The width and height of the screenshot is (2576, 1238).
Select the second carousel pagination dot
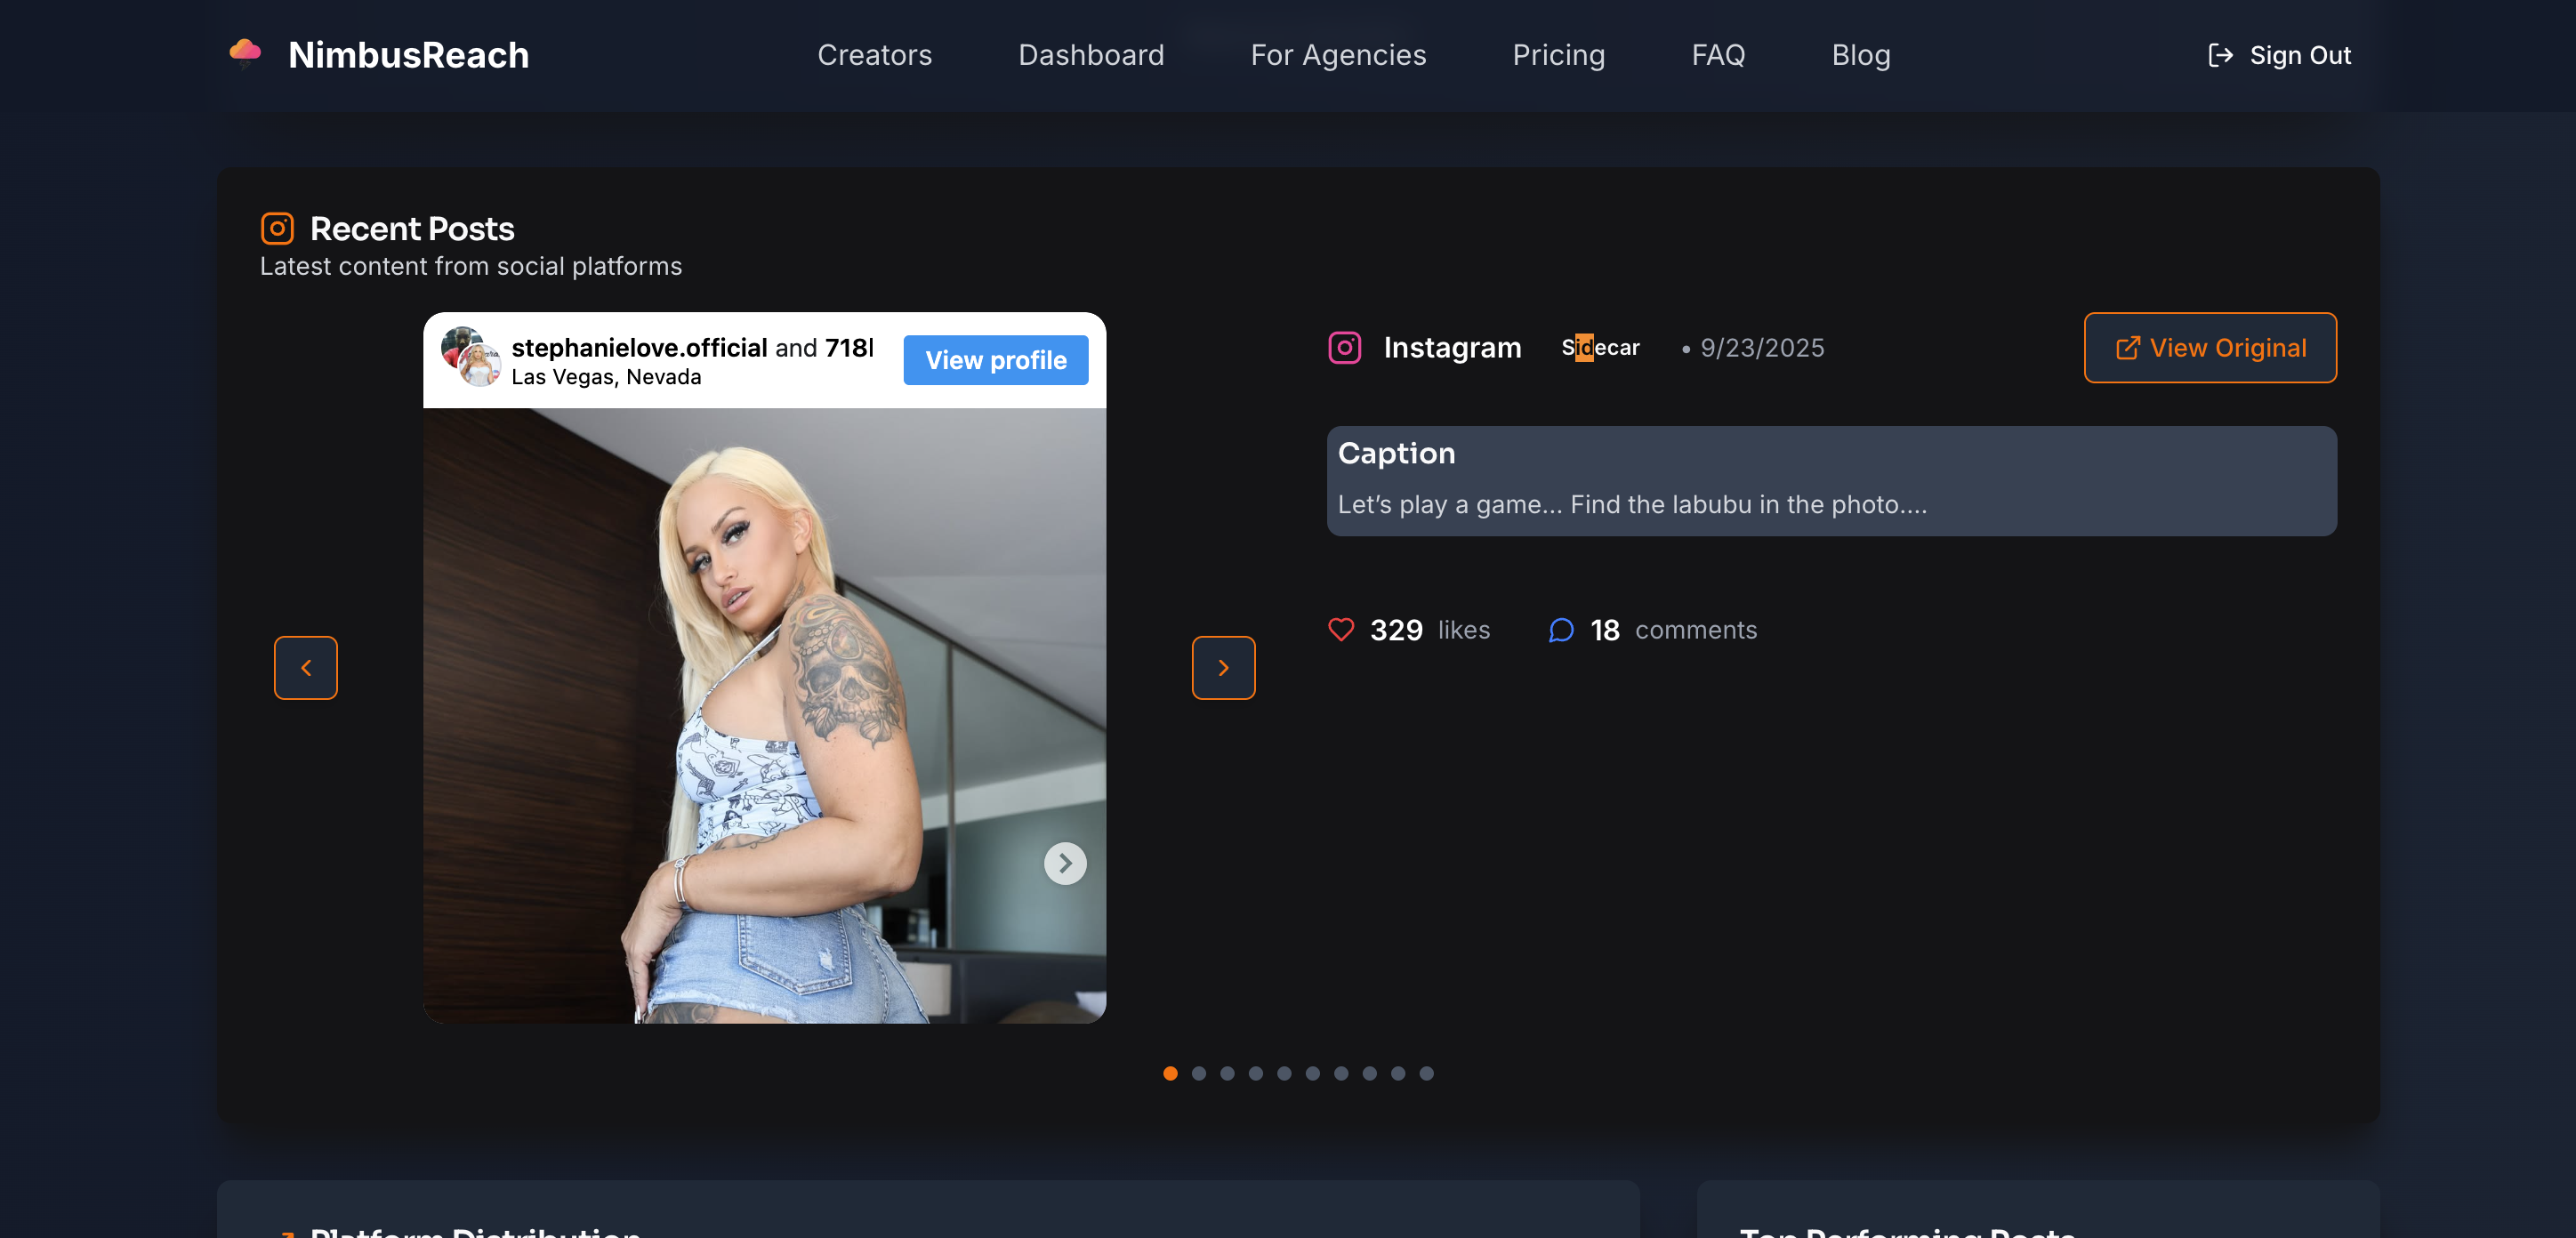pos(1199,1073)
